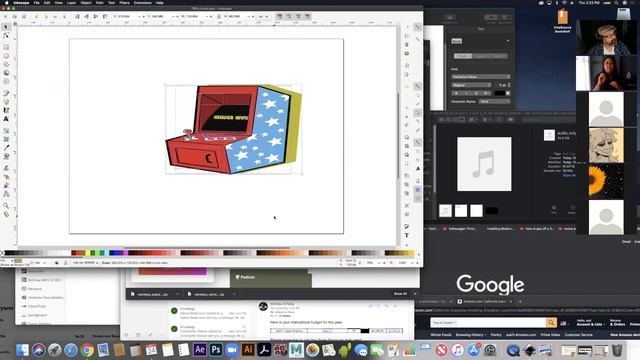Image resolution: width=640 pixels, height=360 pixels.
Task: Select the 3D box tool in Inkscape
Action: tap(6, 73)
